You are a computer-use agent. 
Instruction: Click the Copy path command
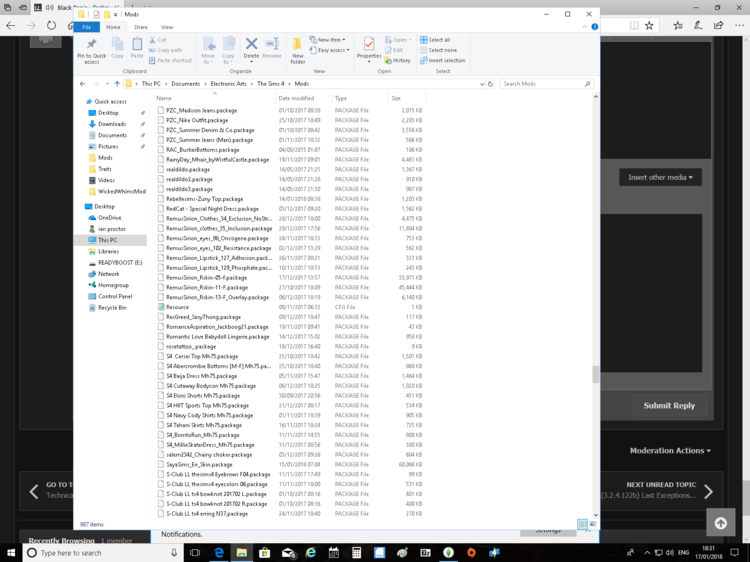tap(165, 50)
